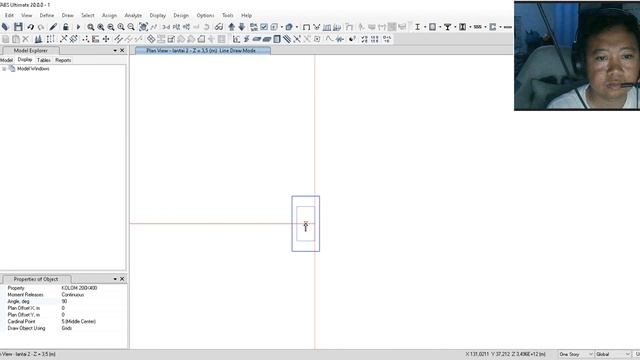
Task: Click the delete X icon in second toolbar
Action: pyautogui.click(x=26, y=39)
